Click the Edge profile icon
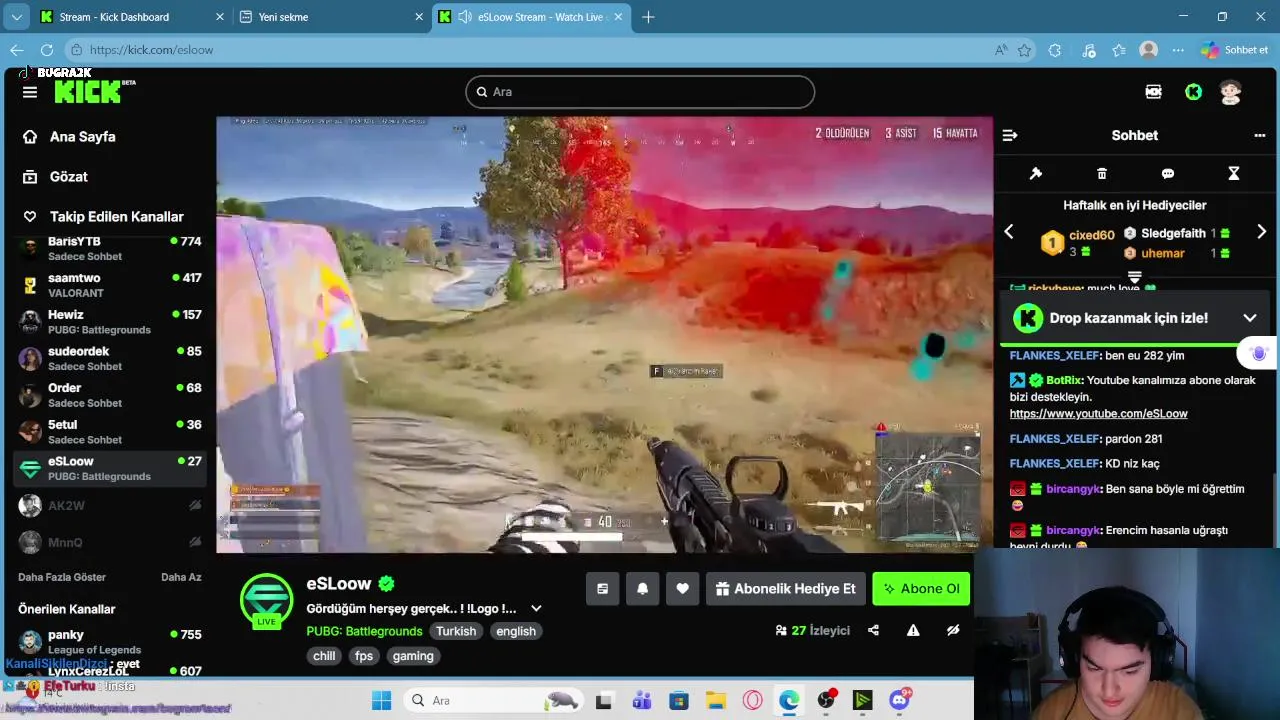Screen dimensions: 1280x720 pyautogui.click(x=1149, y=50)
